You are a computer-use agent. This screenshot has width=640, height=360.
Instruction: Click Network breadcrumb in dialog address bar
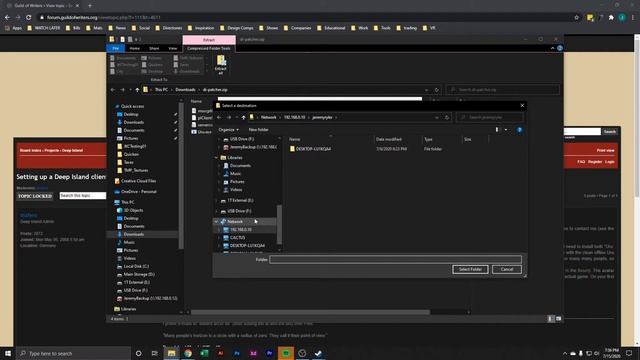pos(269,118)
